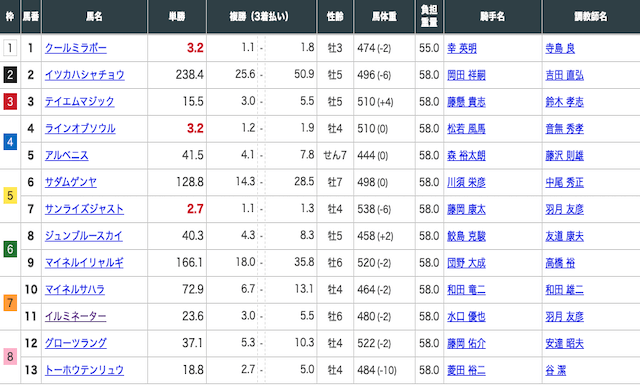
Task: Open trainer link 寺島 良
Action: [560, 49]
